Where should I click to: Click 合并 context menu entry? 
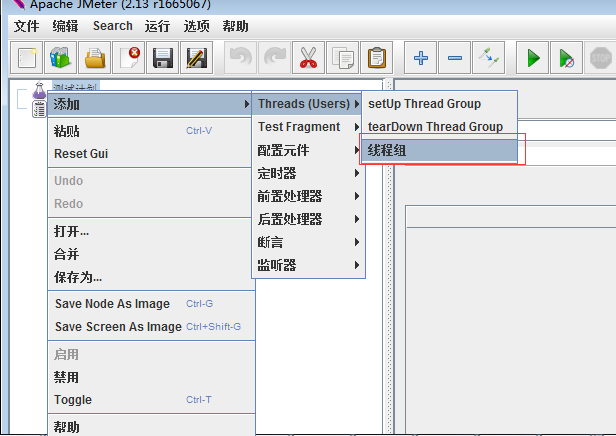coord(150,254)
